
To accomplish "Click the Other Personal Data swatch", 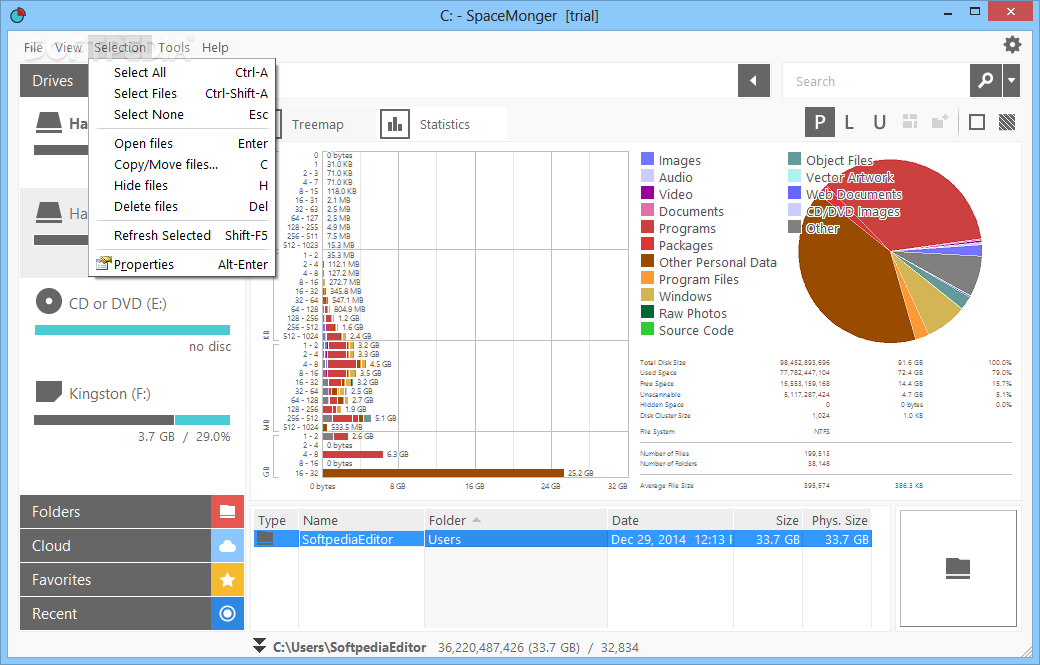I will (x=647, y=261).
